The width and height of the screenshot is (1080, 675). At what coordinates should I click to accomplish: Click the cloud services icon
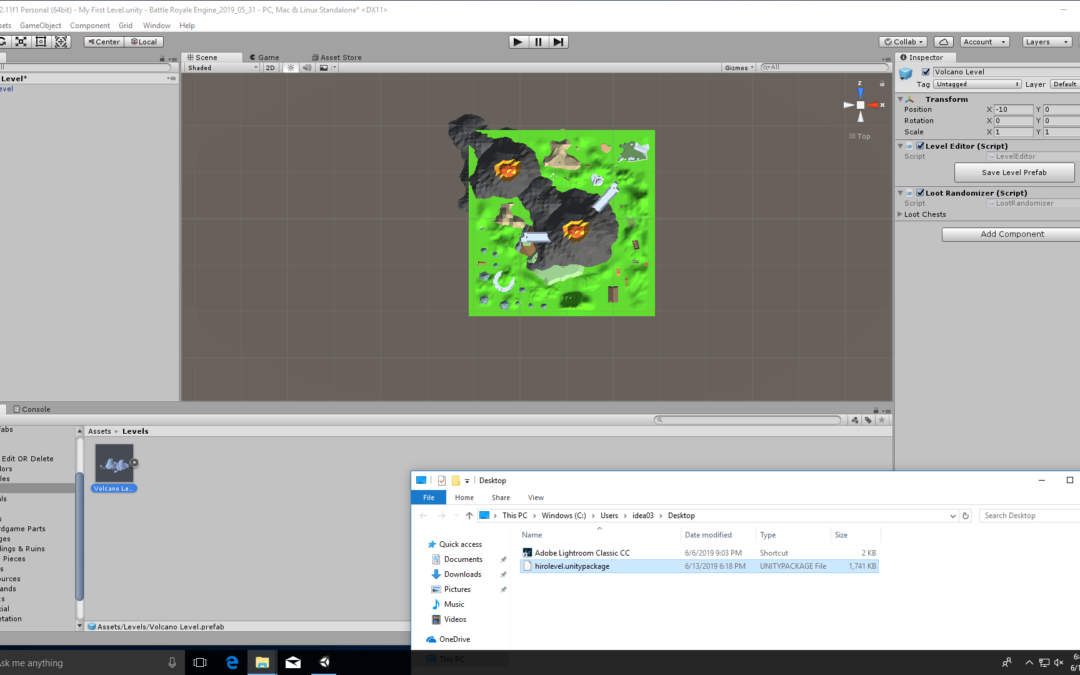click(x=944, y=42)
